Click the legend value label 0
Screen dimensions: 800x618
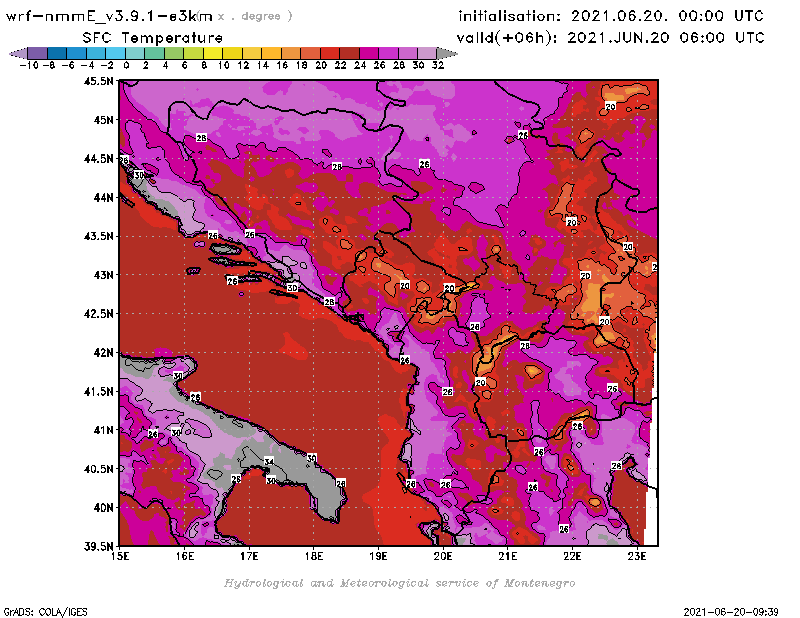(x=126, y=65)
